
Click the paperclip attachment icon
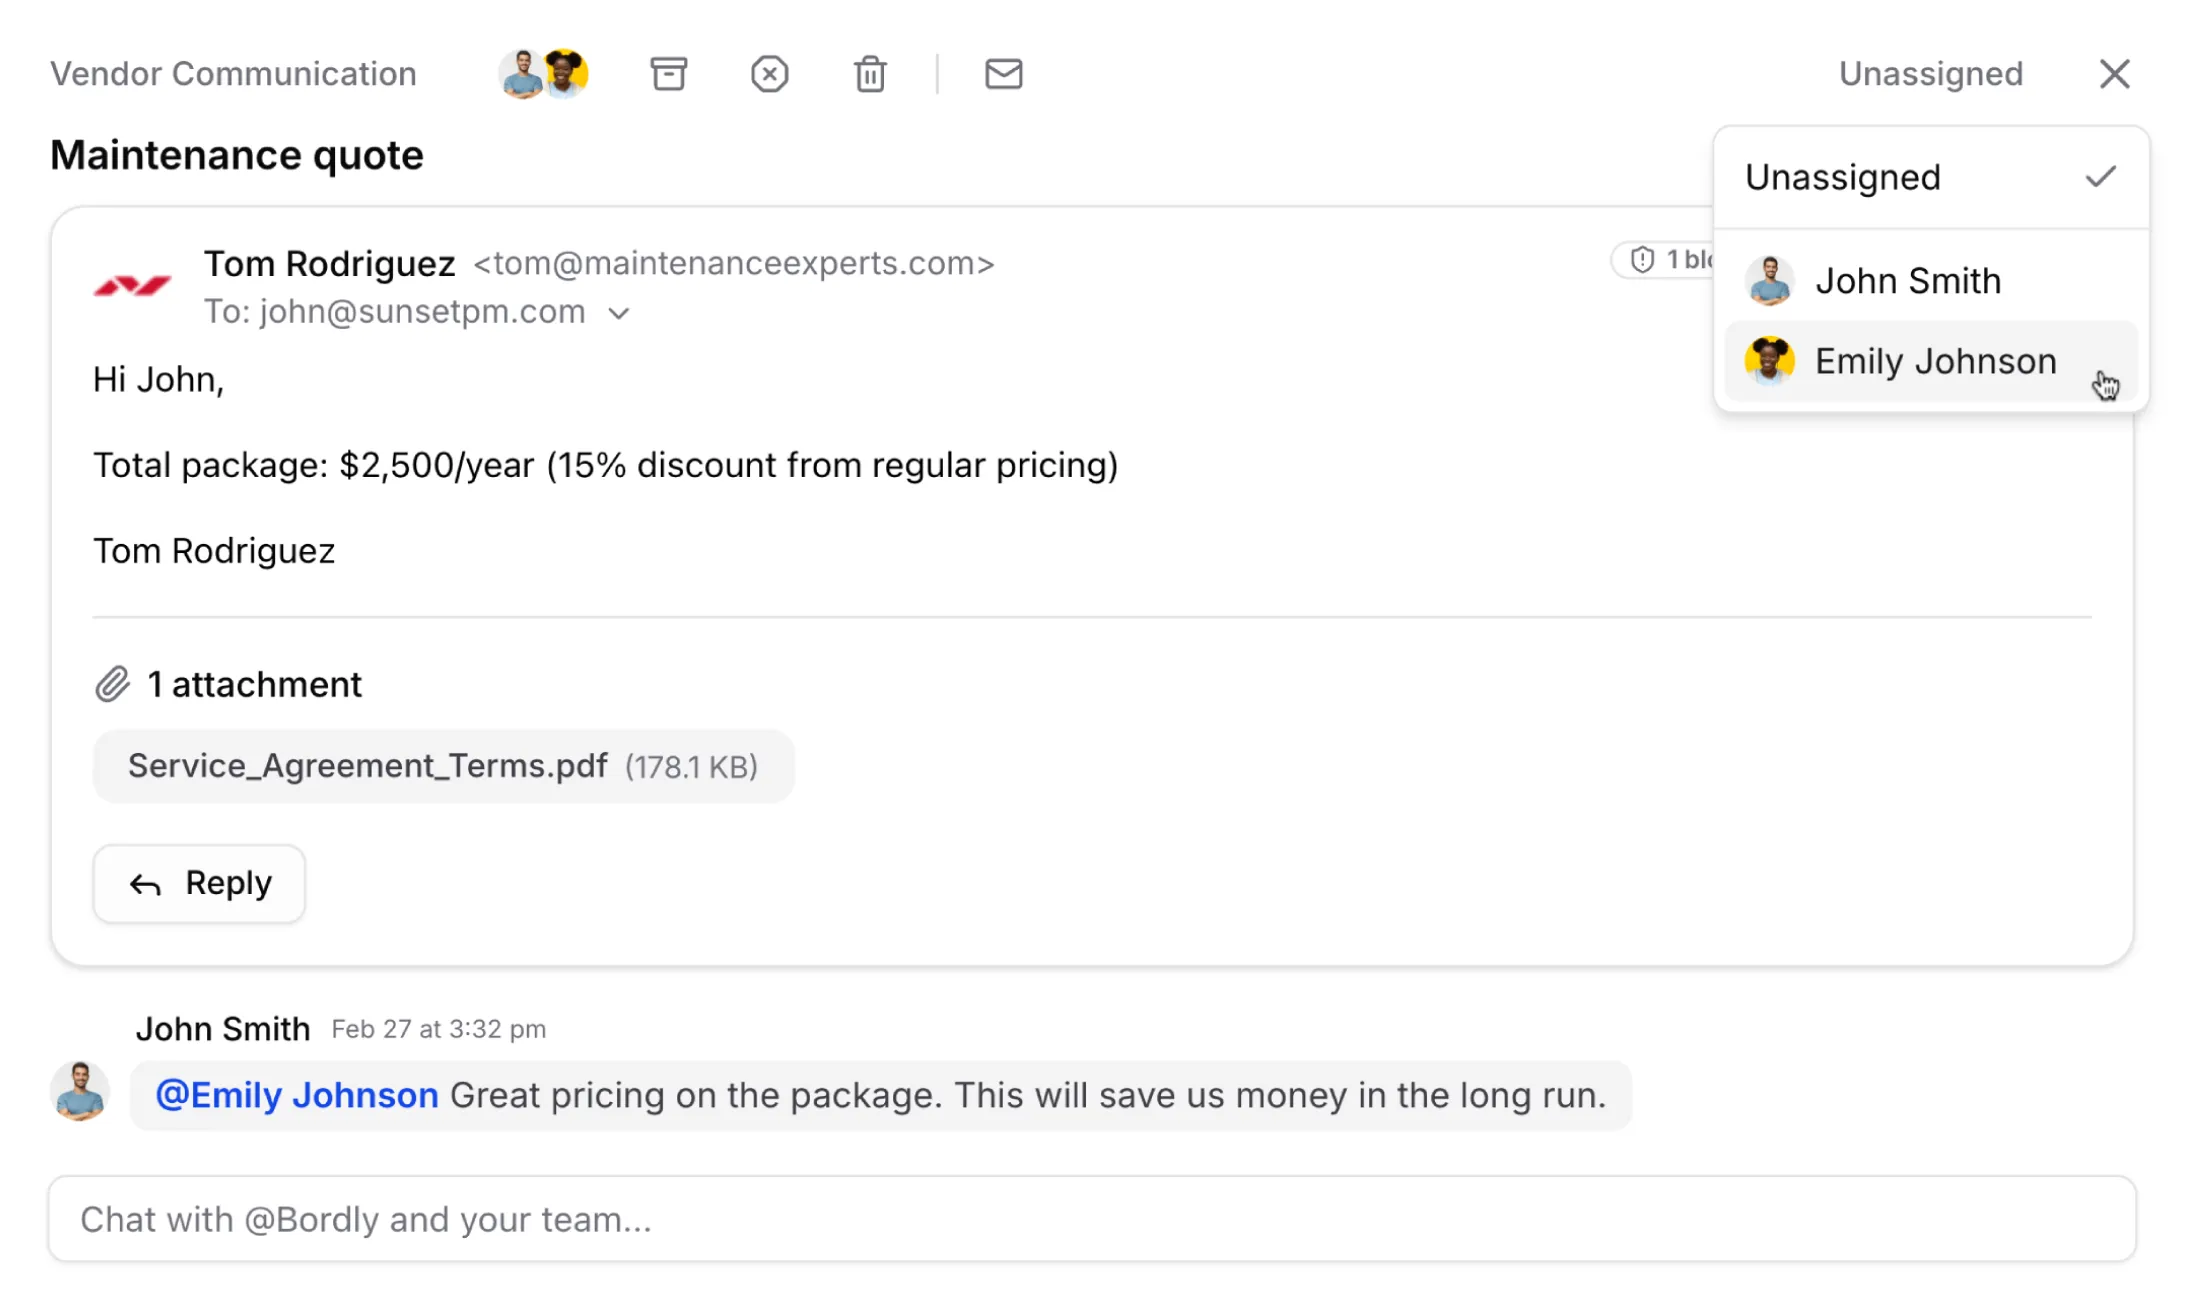click(113, 685)
